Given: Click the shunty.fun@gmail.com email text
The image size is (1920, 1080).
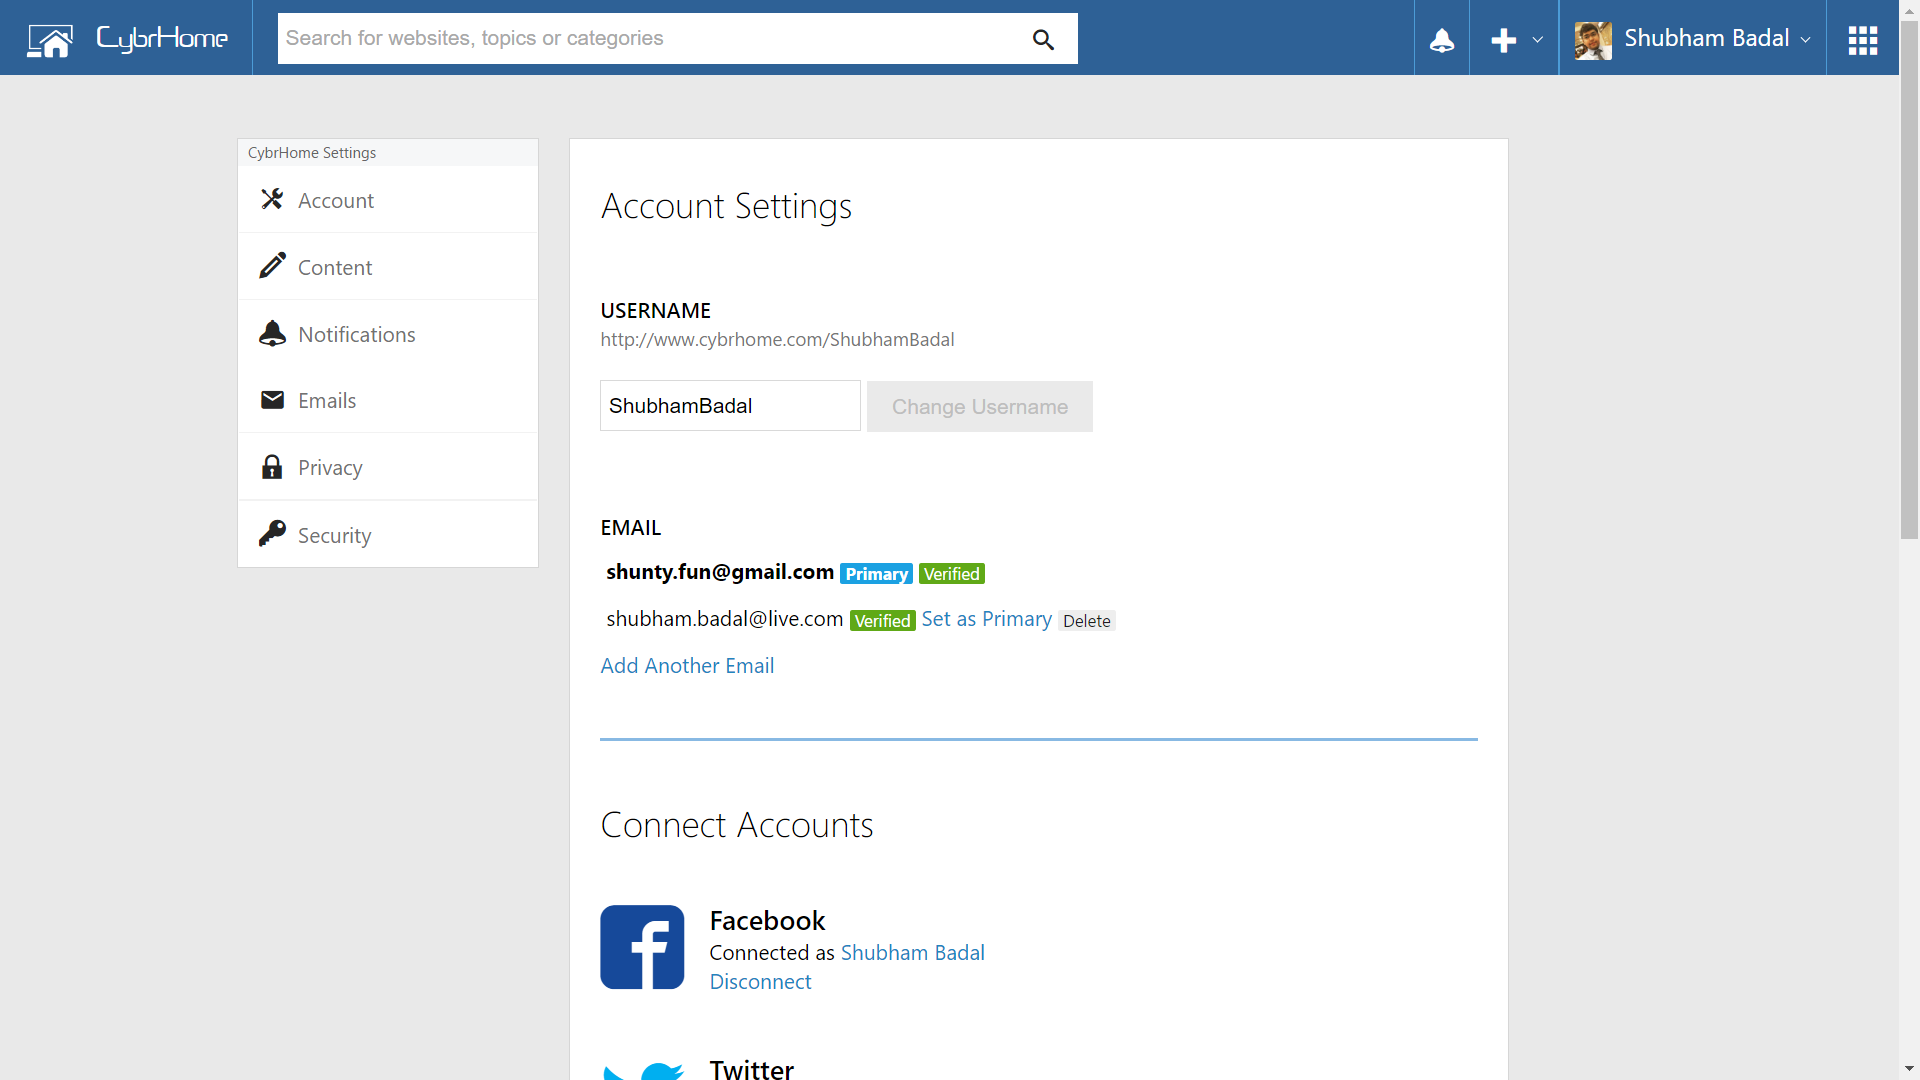Looking at the screenshot, I should 720,572.
